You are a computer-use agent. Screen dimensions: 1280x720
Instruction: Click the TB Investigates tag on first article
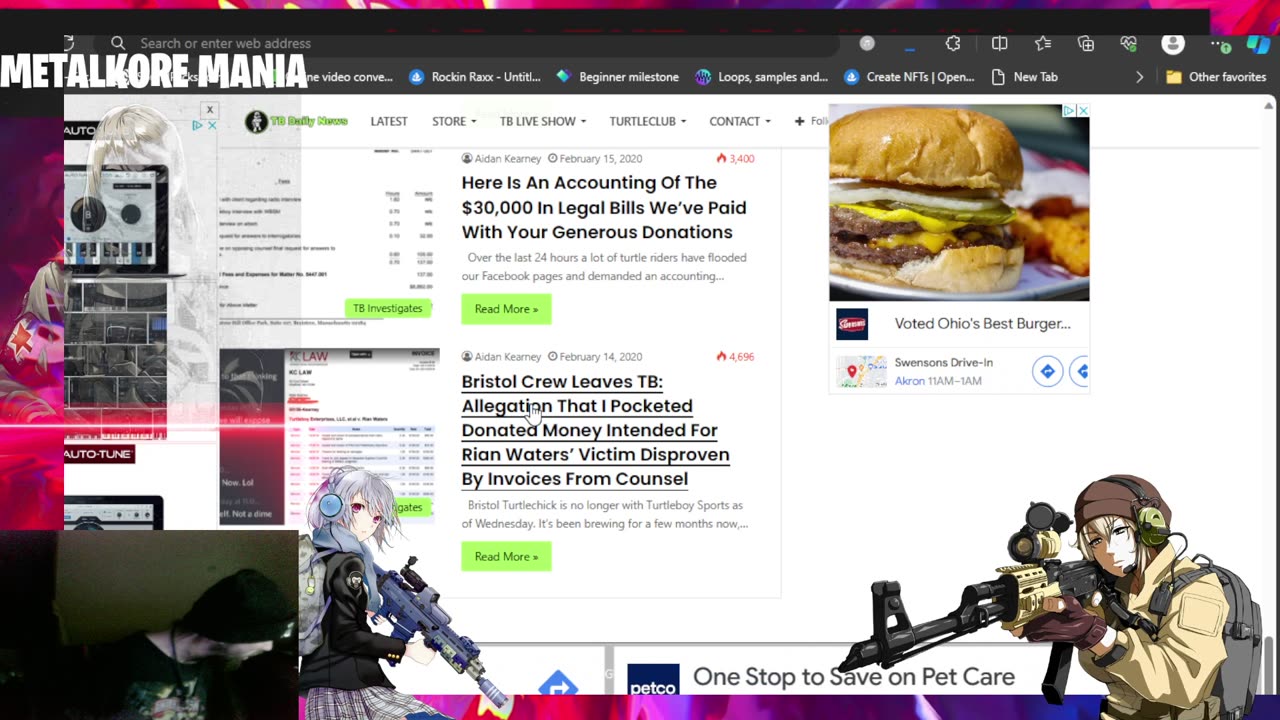[388, 308]
